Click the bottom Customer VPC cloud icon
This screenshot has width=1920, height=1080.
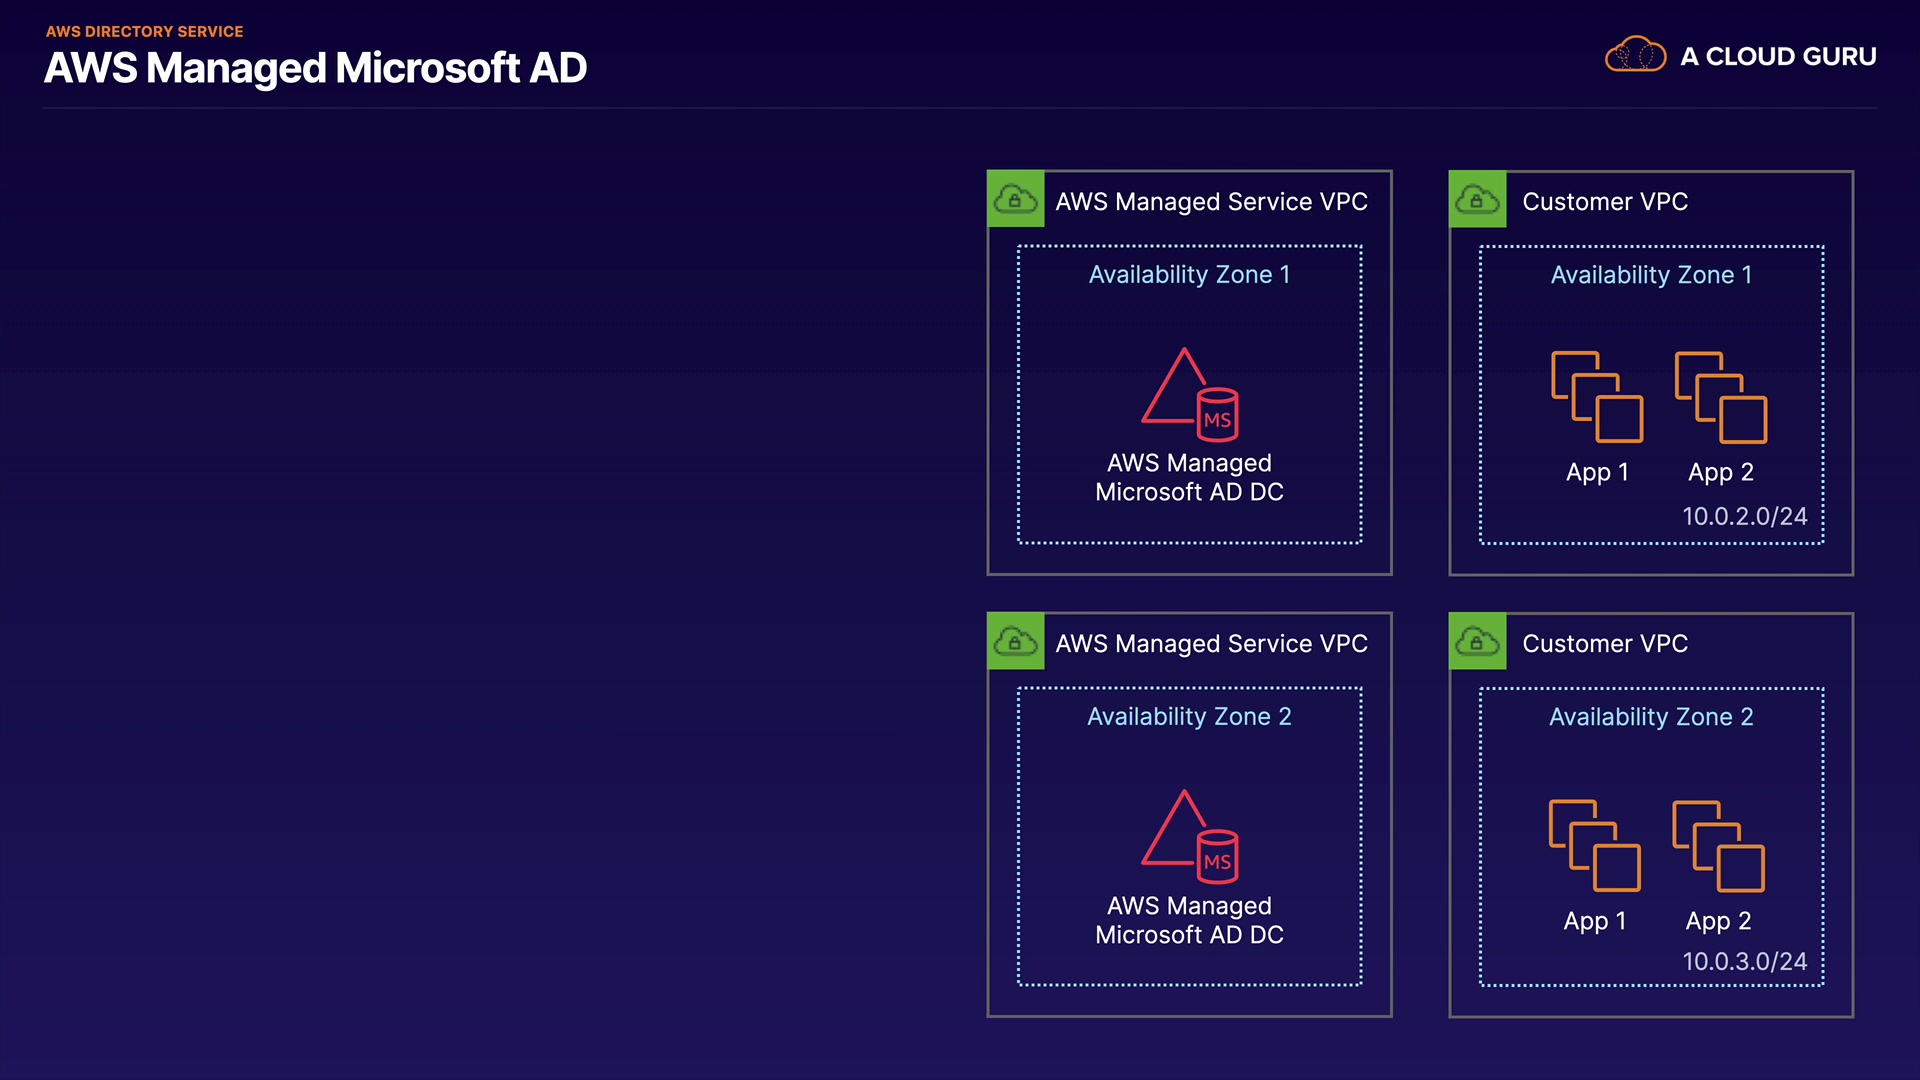[x=1478, y=642]
